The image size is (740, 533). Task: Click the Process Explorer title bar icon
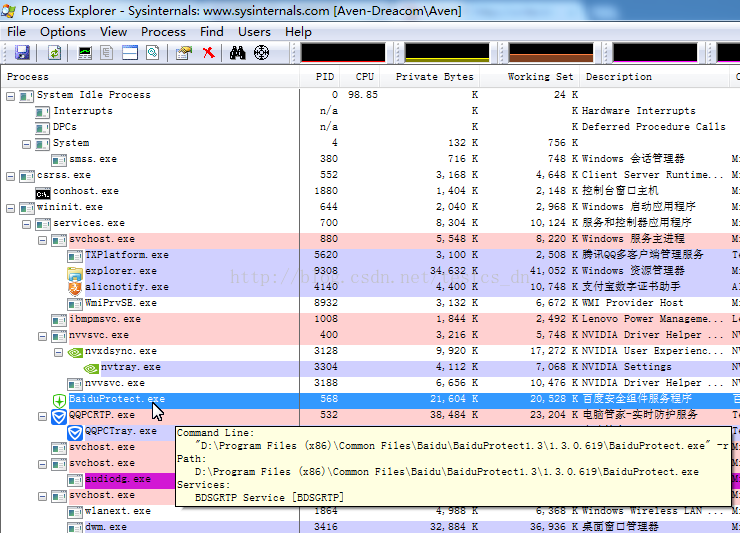pos(8,10)
